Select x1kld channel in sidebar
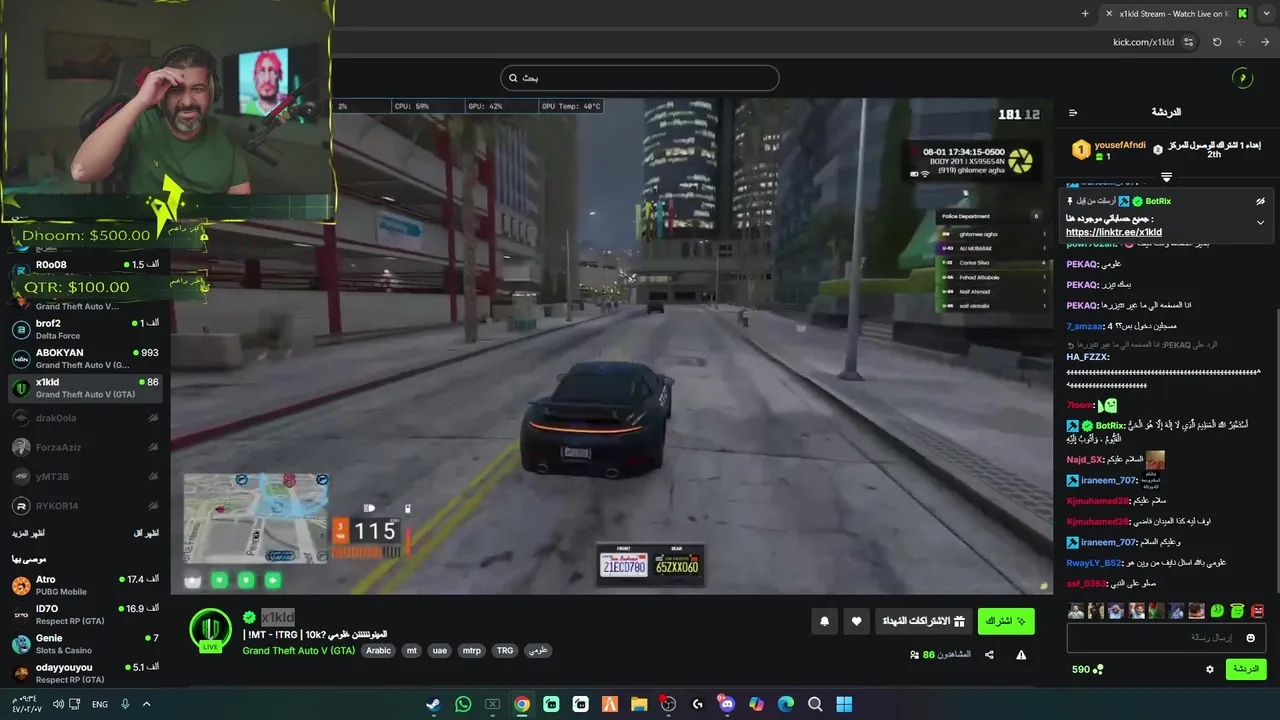The height and width of the screenshot is (720, 1280). coord(85,387)
